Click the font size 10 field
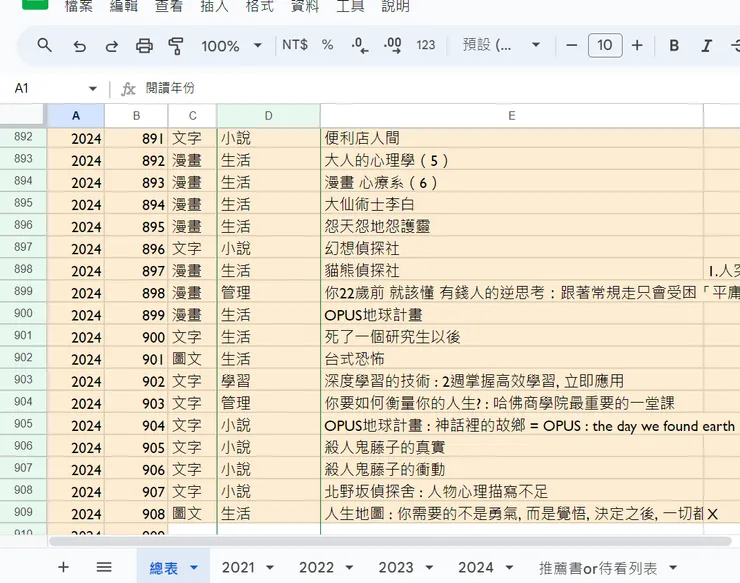The image size is (740, 583). coord(605,45)
